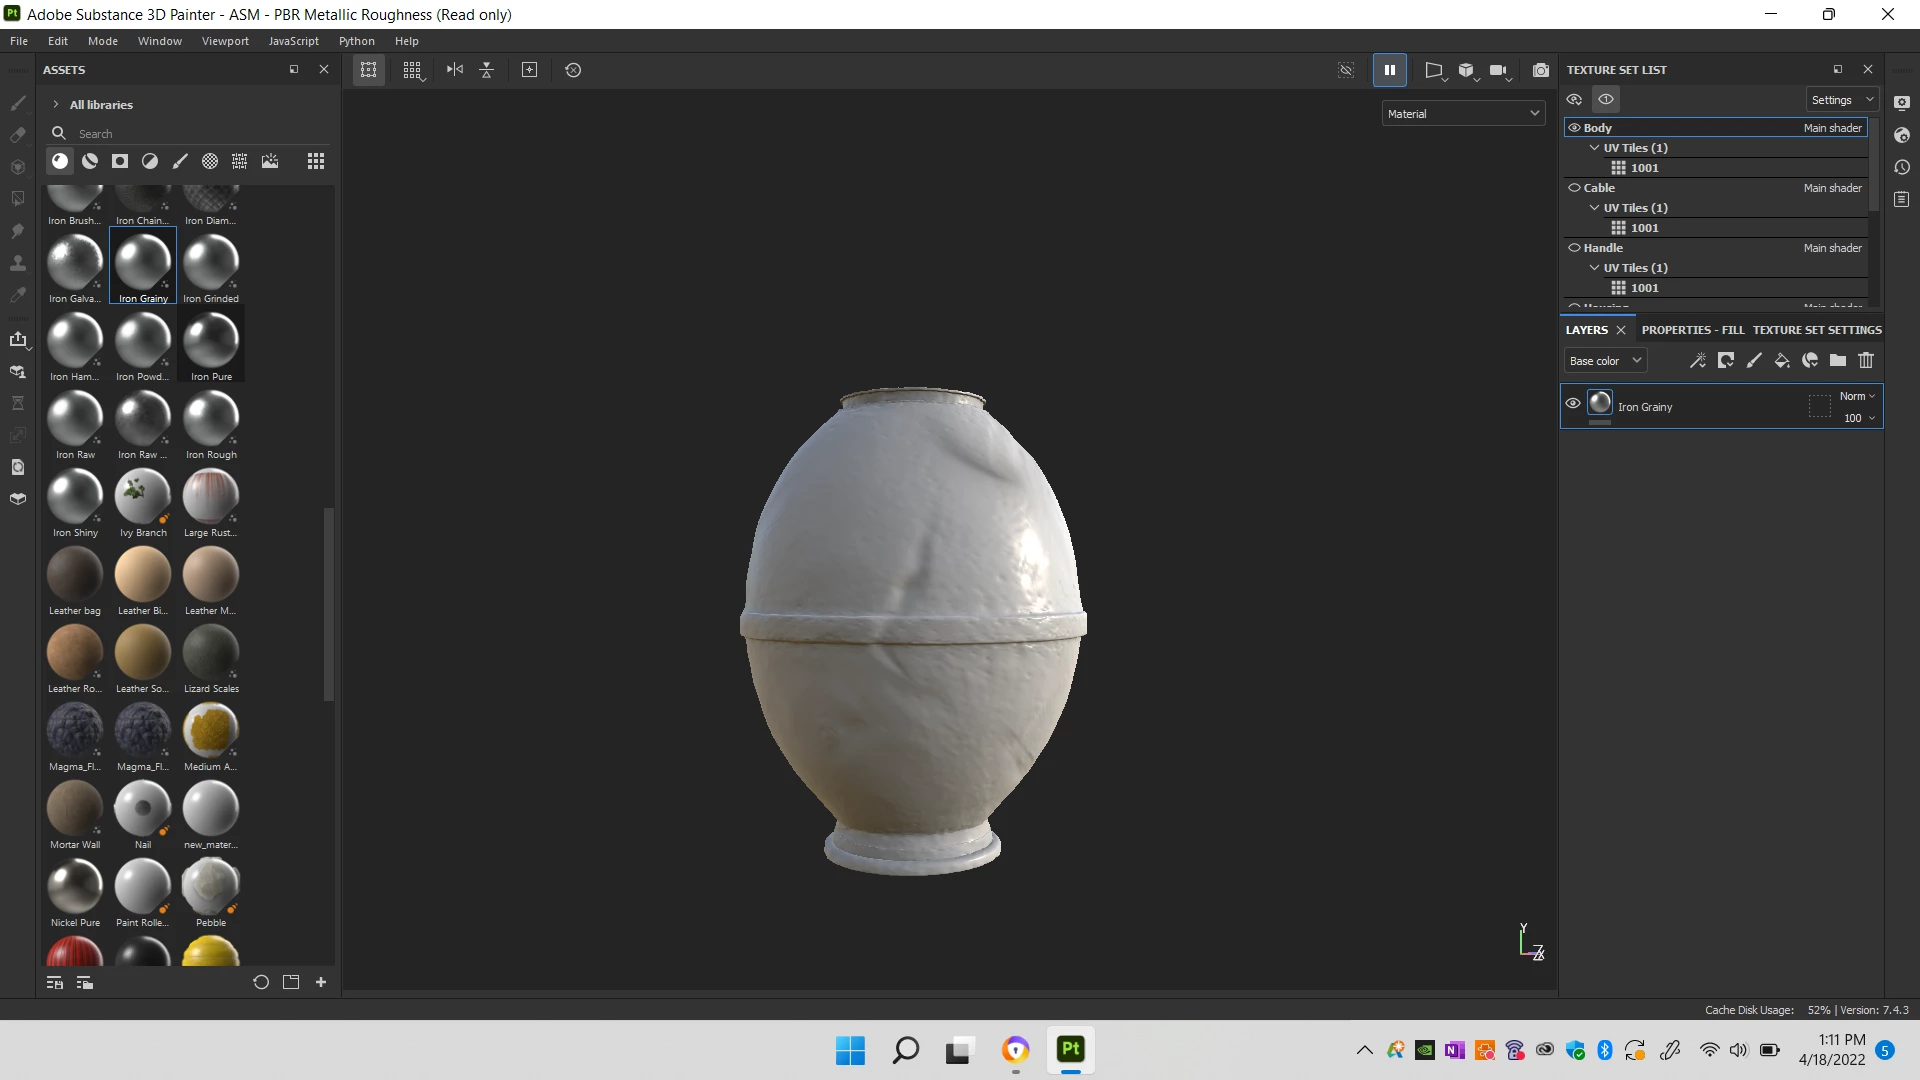Select the Leather bag material thumbnail
The width and height of the screenshot is (1920, 1080).
click(x=75, y=576)
